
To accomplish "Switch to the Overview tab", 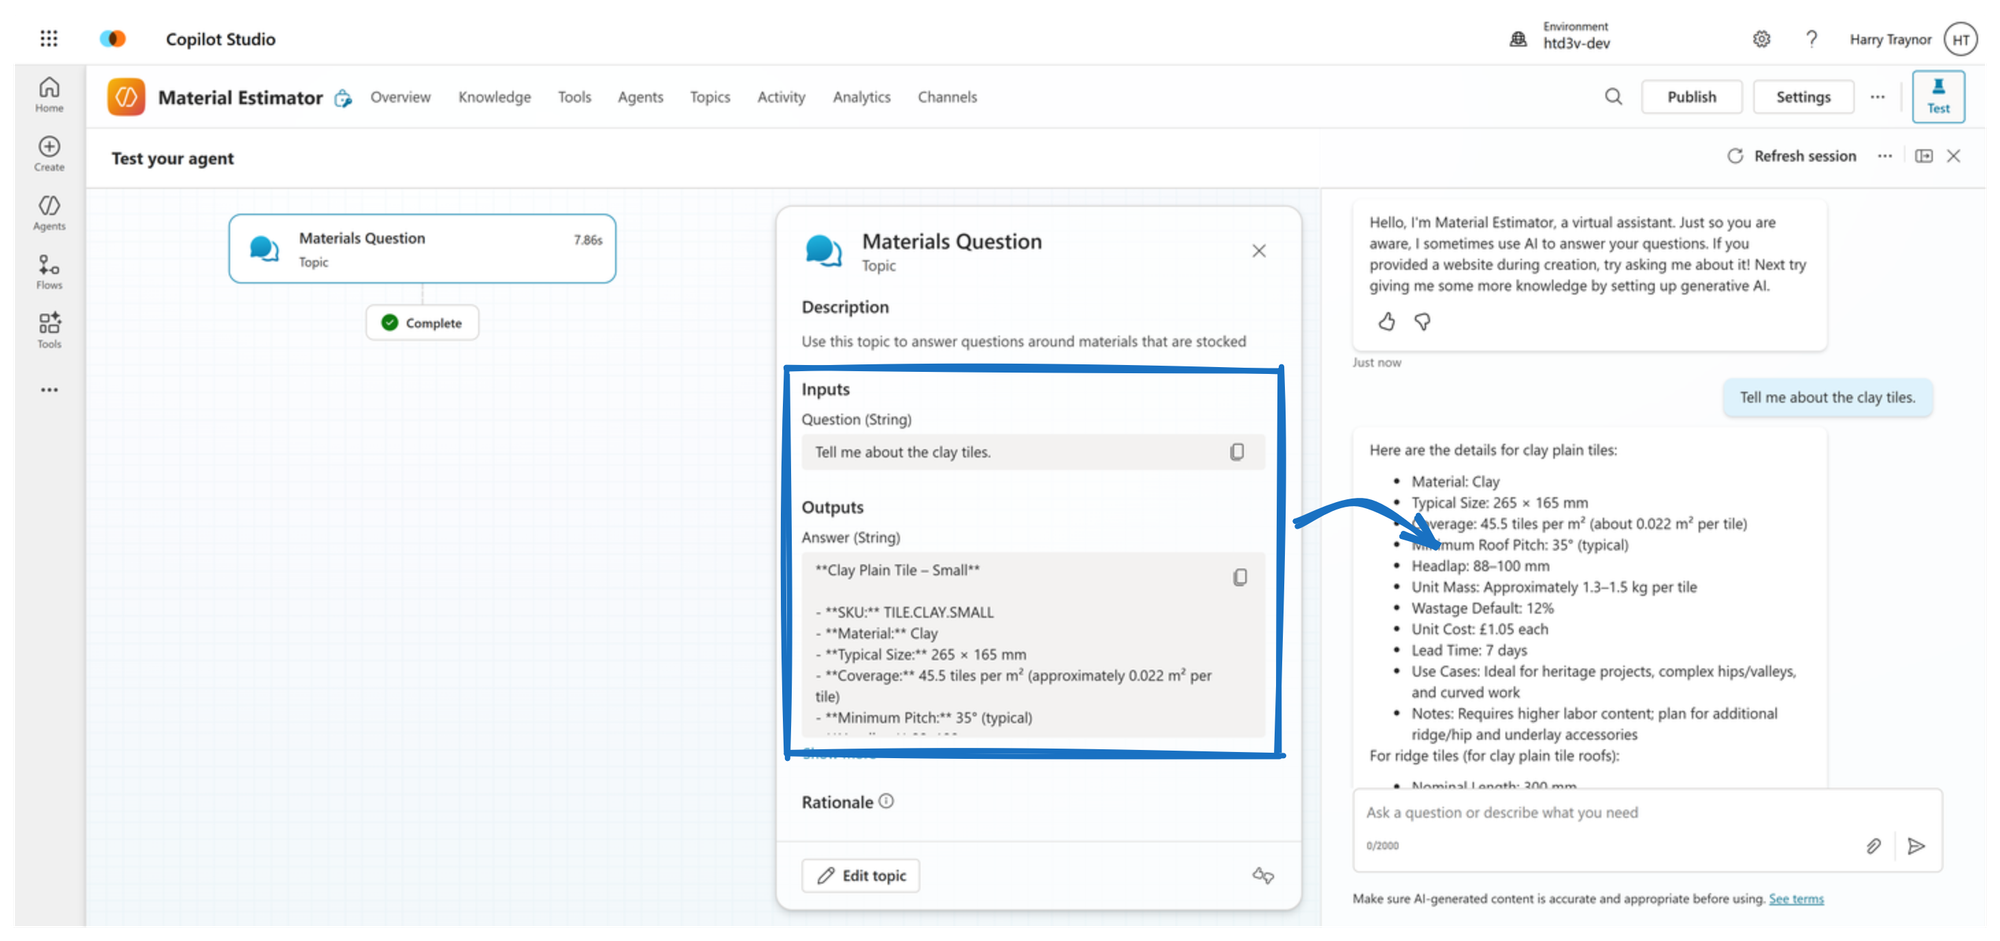I will click(x=400, y=97).
